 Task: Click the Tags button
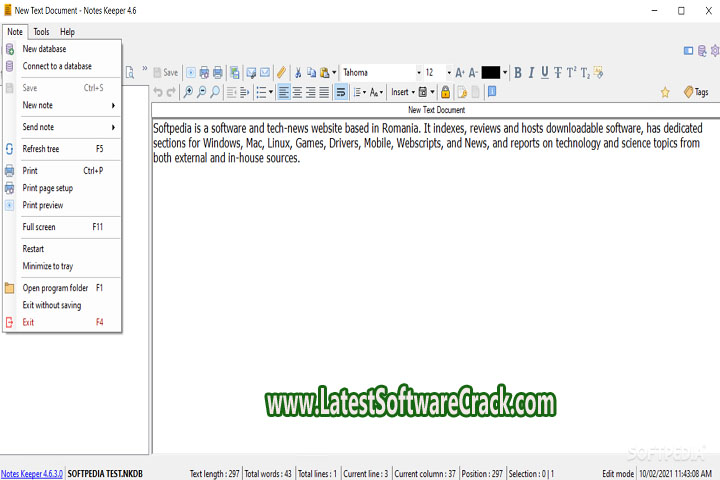point(696,92)
